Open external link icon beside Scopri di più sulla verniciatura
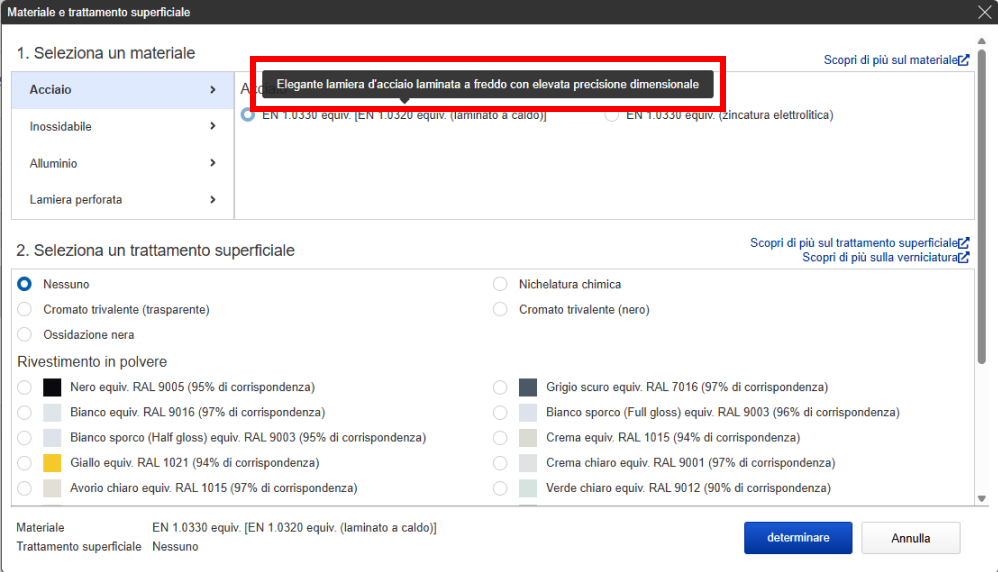Viewport: 998px width, 572px height. pyautogui.click(x=964, y=258)
